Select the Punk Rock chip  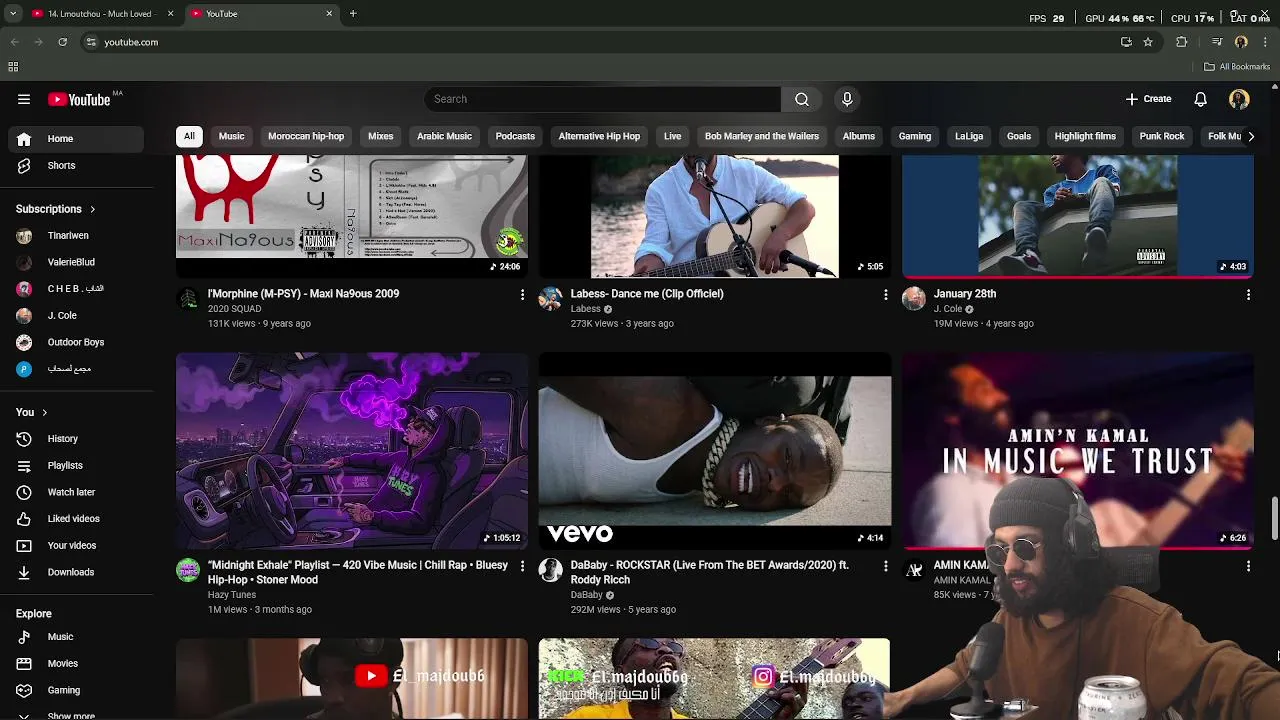coord(1162,136)
